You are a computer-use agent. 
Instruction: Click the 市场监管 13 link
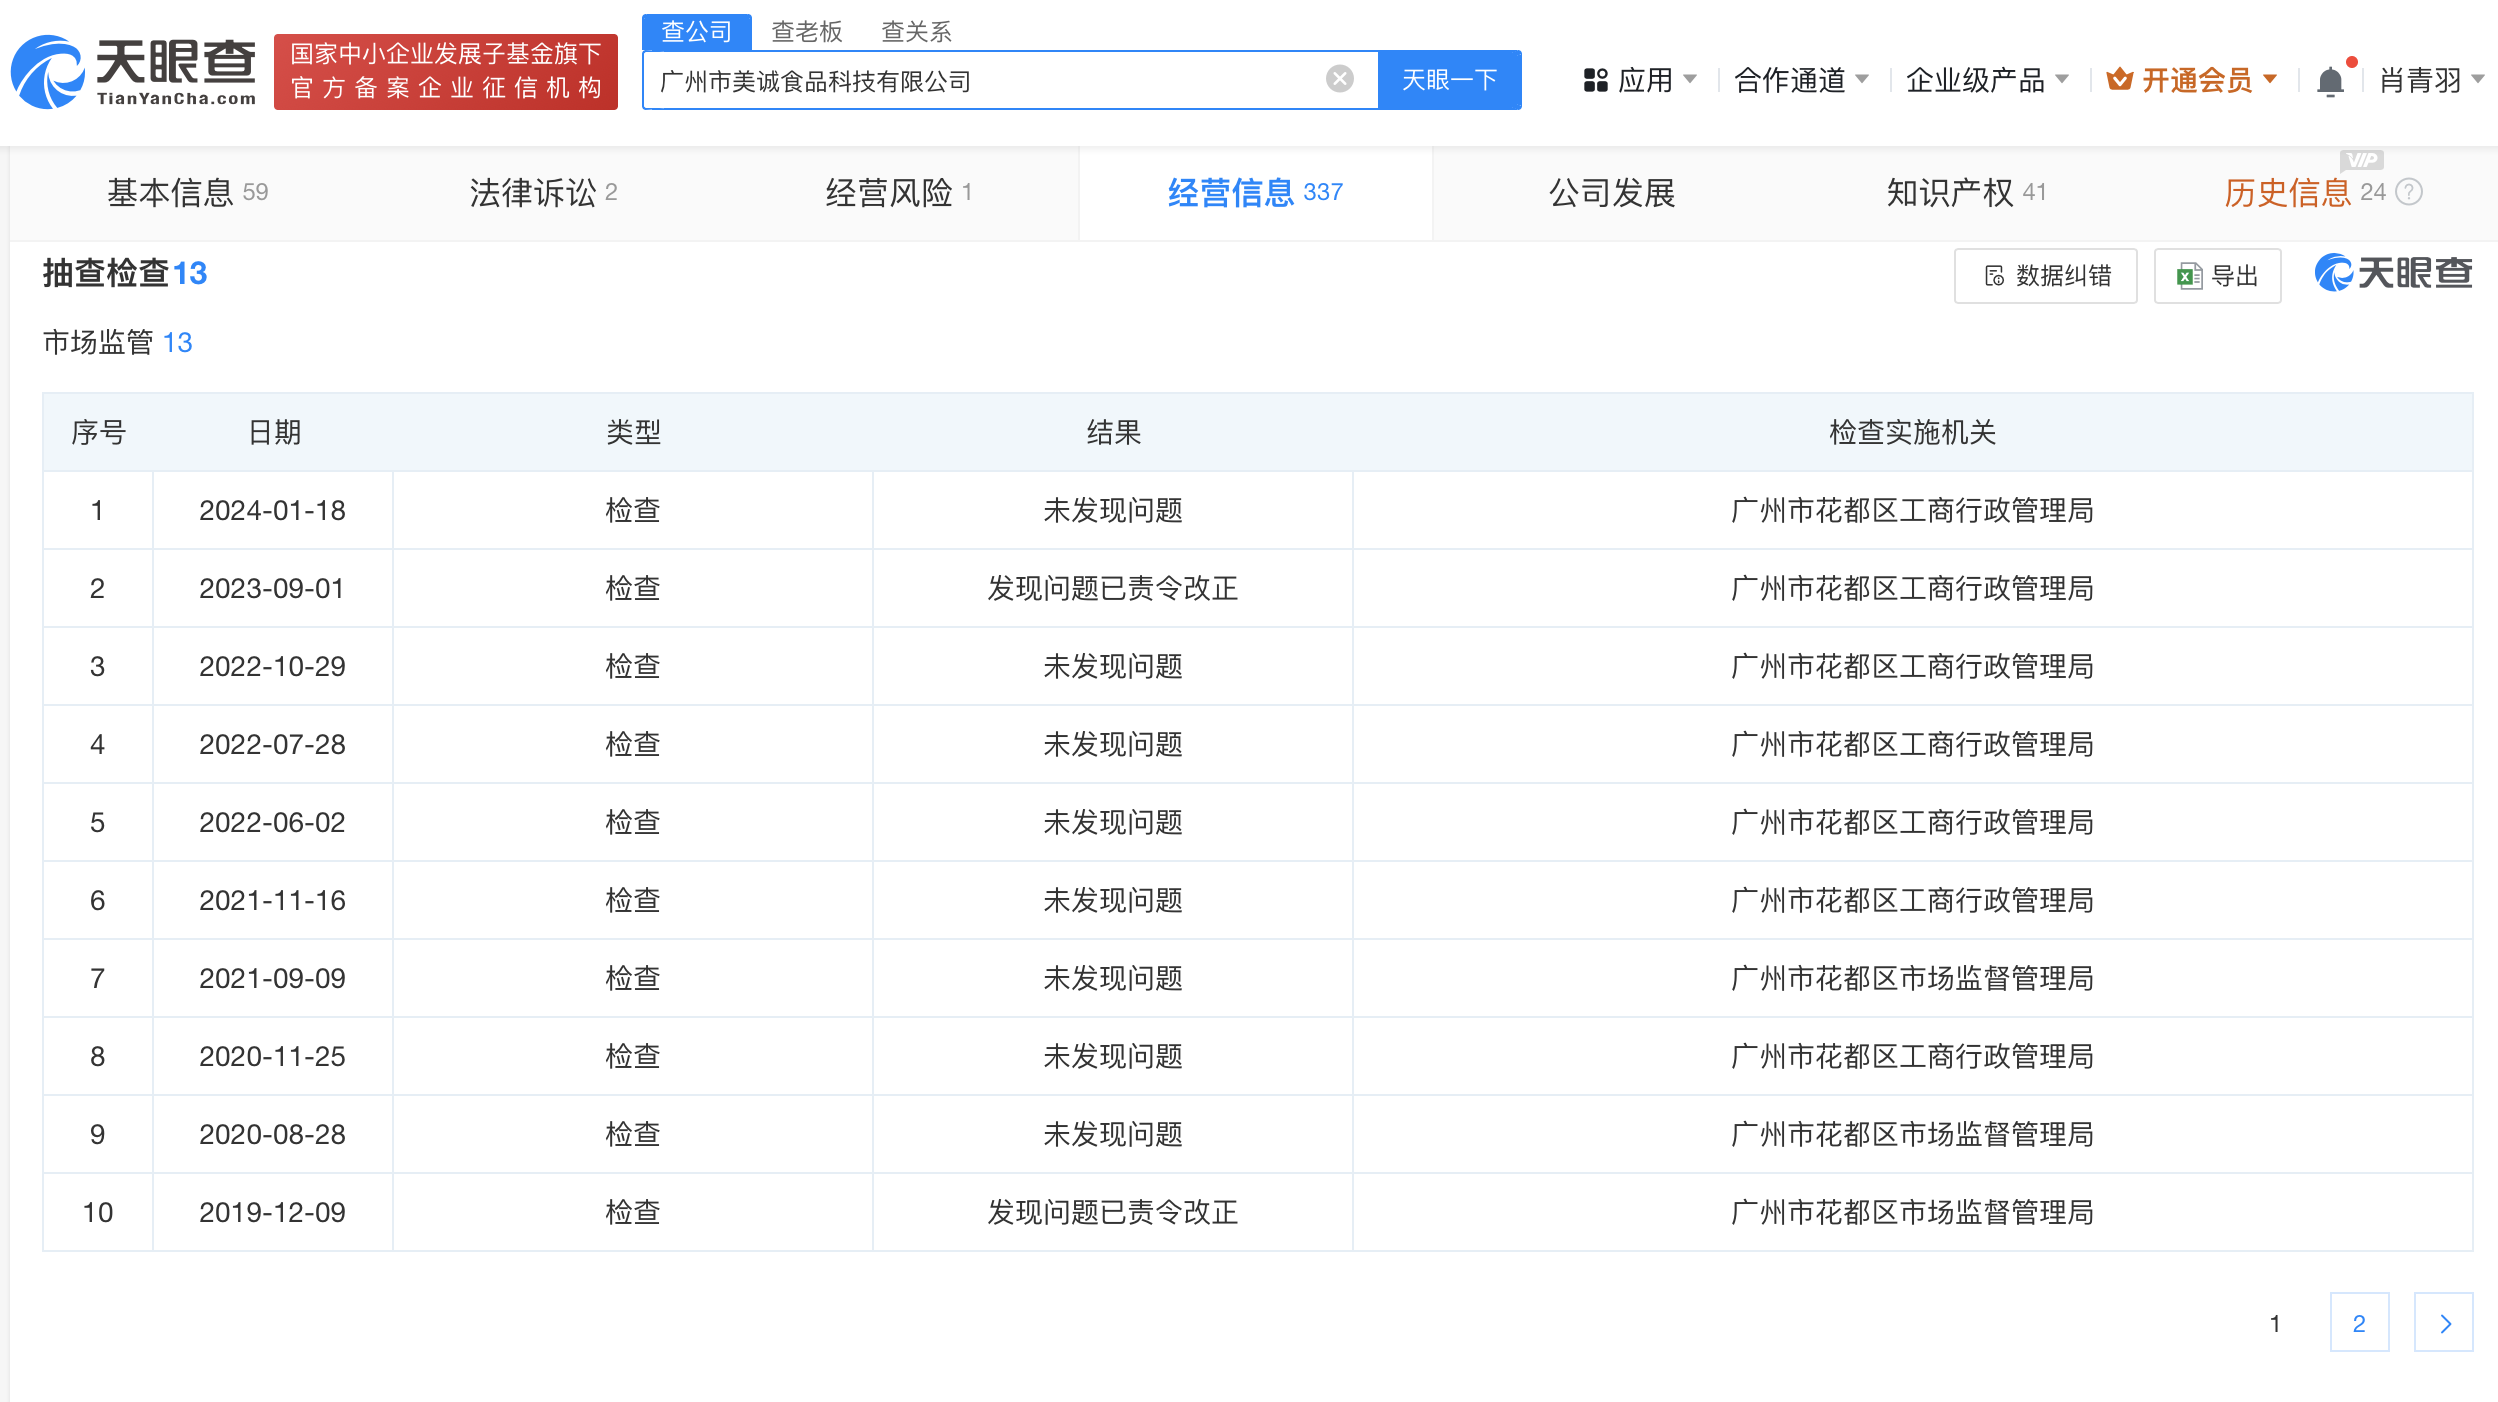pyautogui.click(x=117, y=343)
